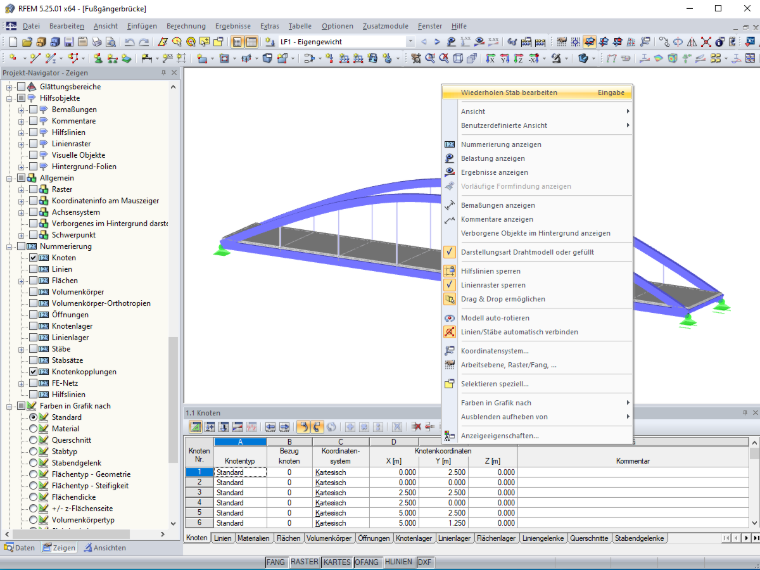Switch to the Ansichten navigator tab
The height and width of the screenshot is (570, 760).
105,548
